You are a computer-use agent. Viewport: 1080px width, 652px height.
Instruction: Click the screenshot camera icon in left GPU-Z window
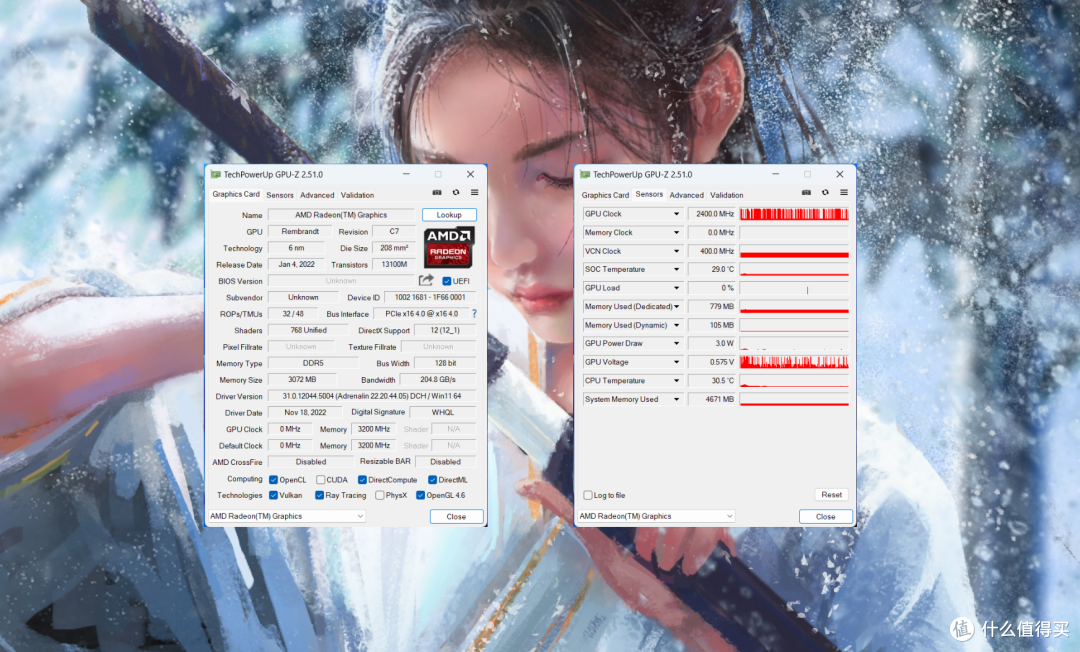point(437,193)
